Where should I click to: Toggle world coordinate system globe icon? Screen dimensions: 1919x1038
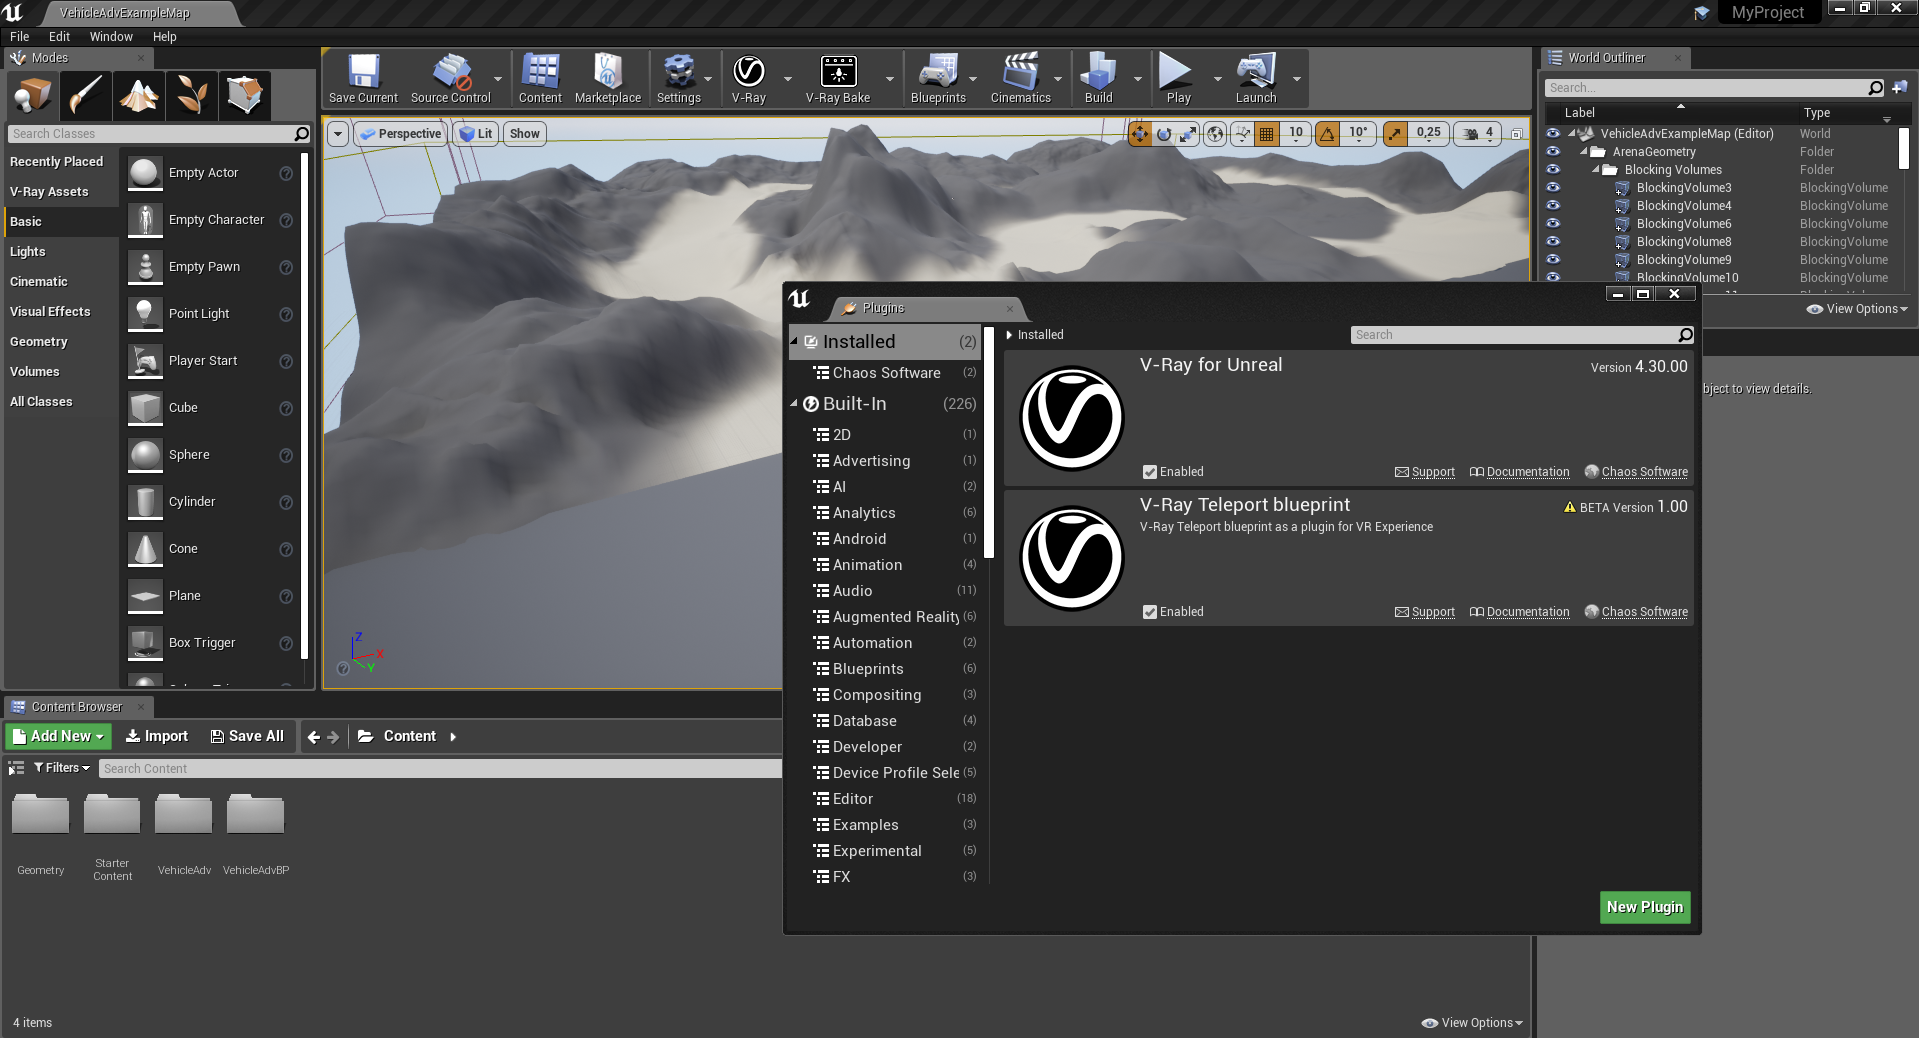(x=1215, y=134)
